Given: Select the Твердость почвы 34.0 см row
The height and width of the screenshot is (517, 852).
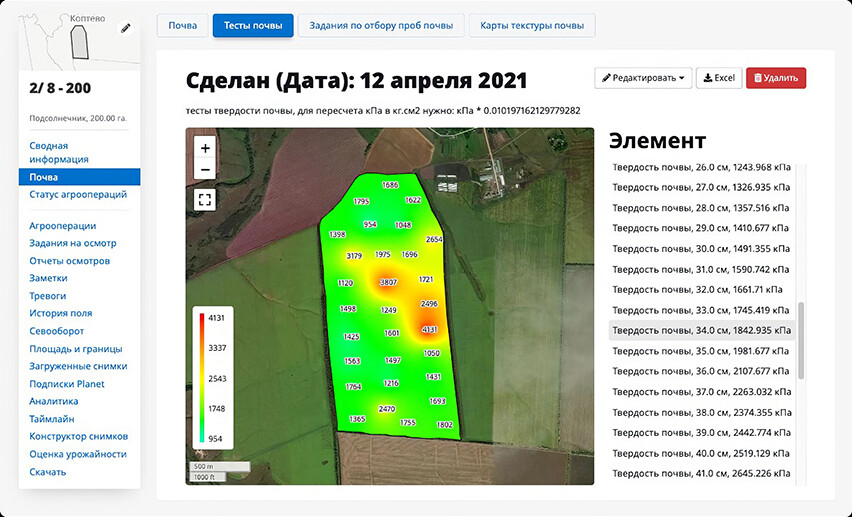Looking at the screenshot, I should [701, 330].
